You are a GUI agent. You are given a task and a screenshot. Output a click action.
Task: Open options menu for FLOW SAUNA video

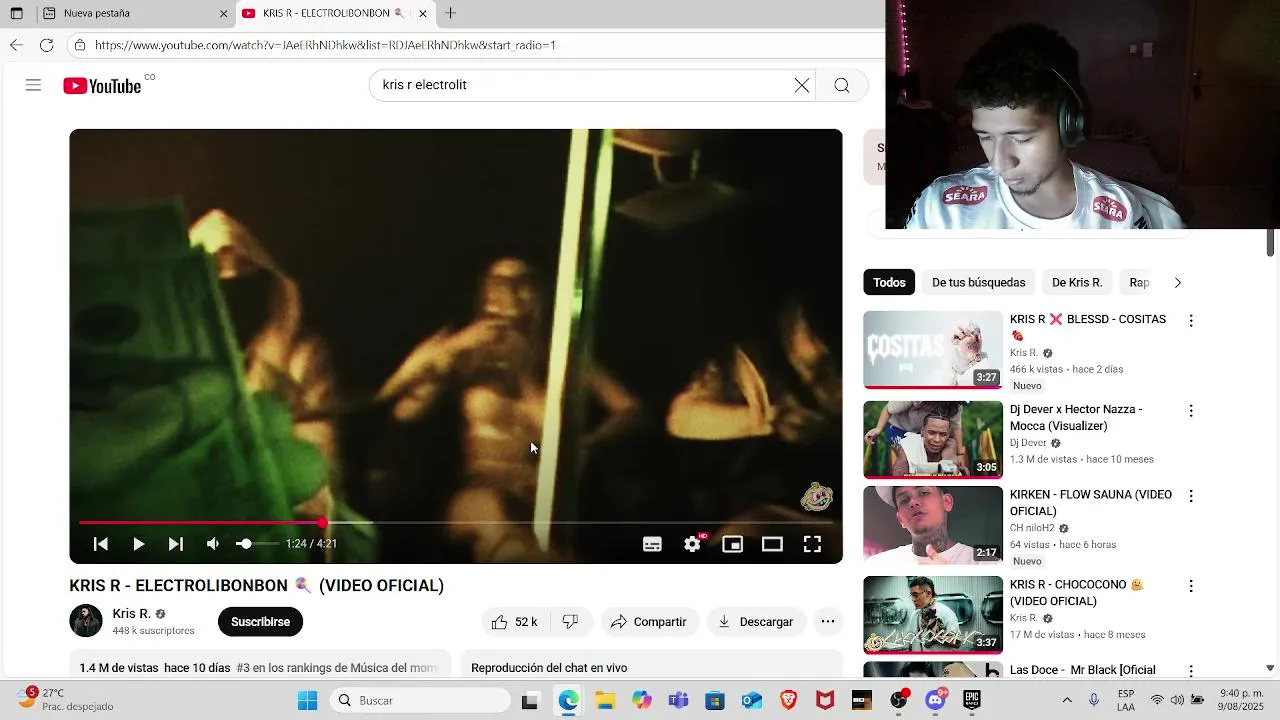1191,496
